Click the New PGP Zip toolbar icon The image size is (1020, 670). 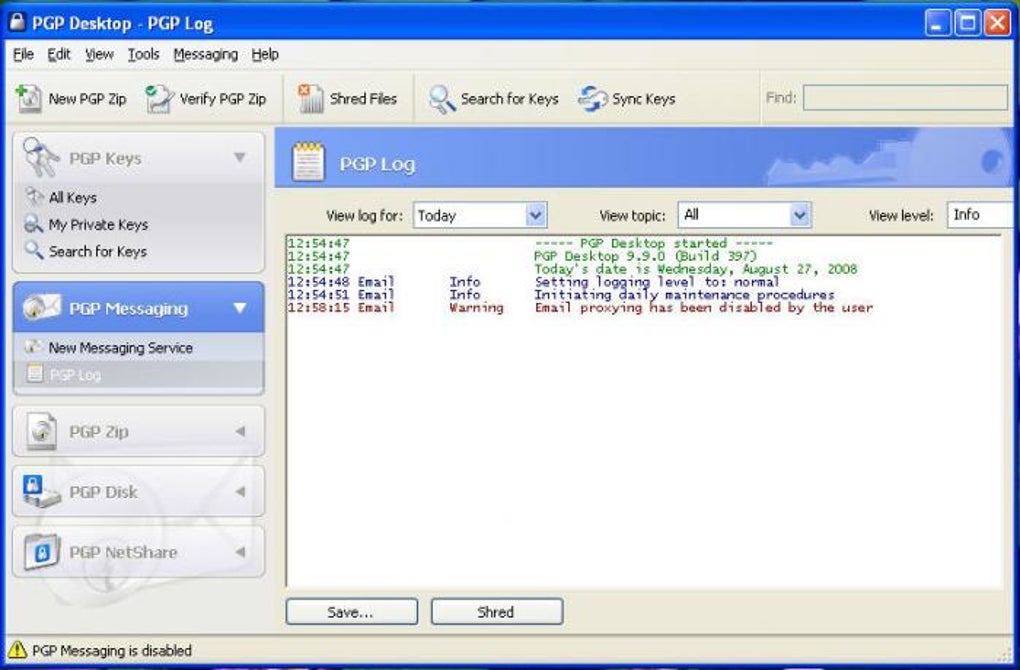[29, 99]
